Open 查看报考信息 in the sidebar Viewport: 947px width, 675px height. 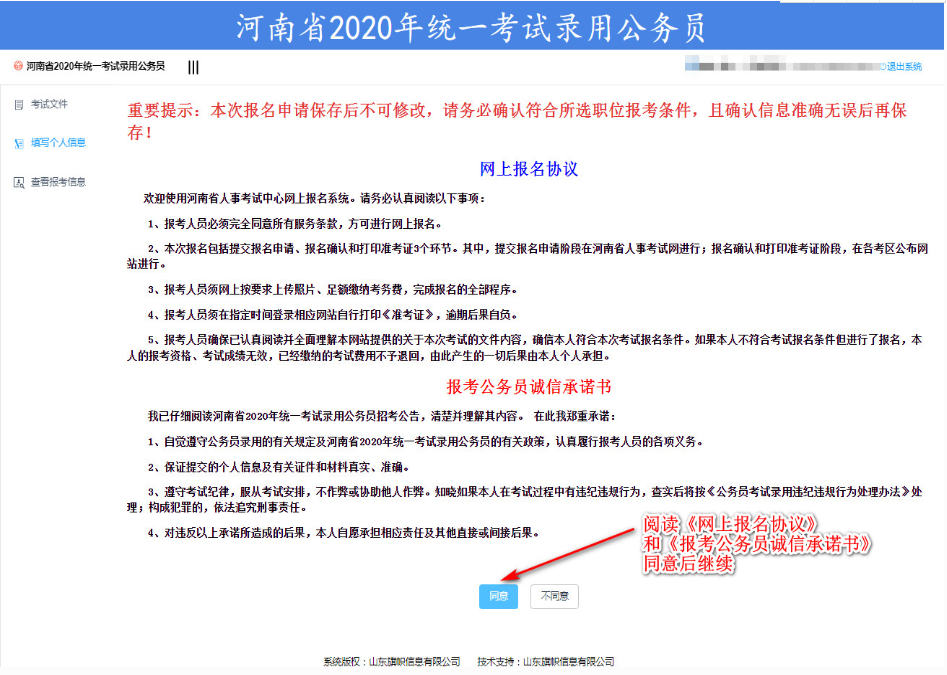coord(58,182)
